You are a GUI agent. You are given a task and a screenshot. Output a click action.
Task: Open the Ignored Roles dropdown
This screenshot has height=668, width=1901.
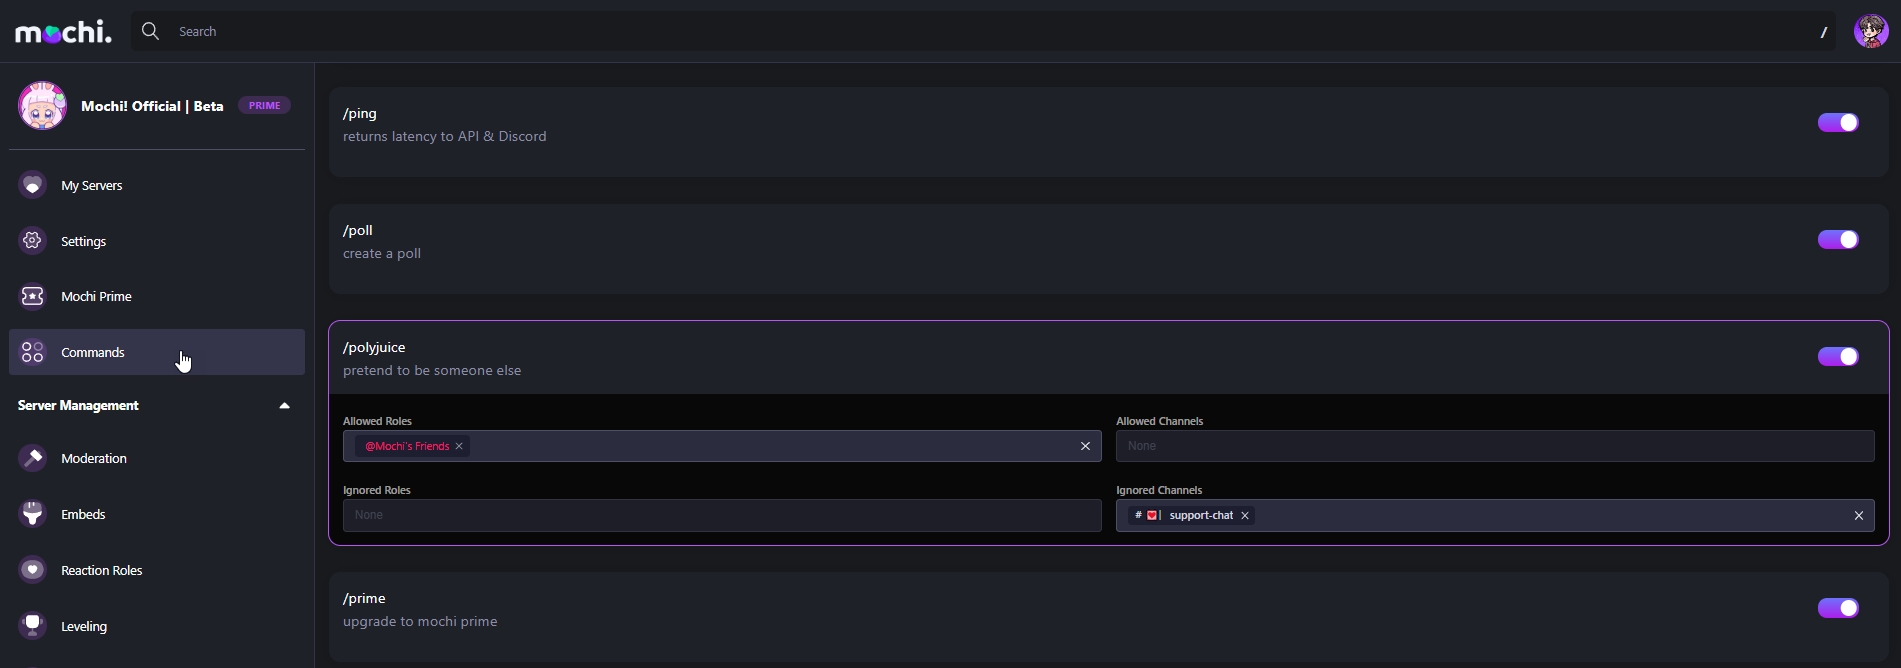[721, 515]
